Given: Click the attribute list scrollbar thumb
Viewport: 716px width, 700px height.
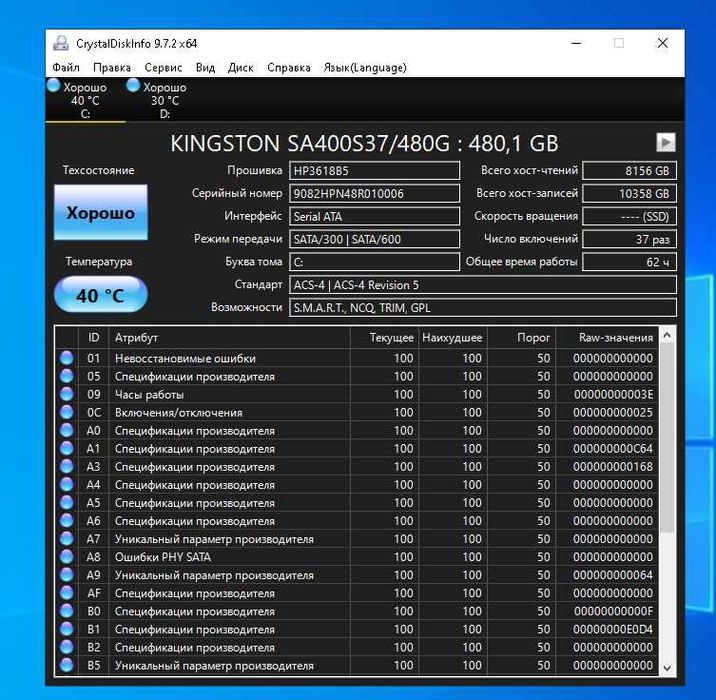Looking at the screenshot, I should (x=667, y=437).
